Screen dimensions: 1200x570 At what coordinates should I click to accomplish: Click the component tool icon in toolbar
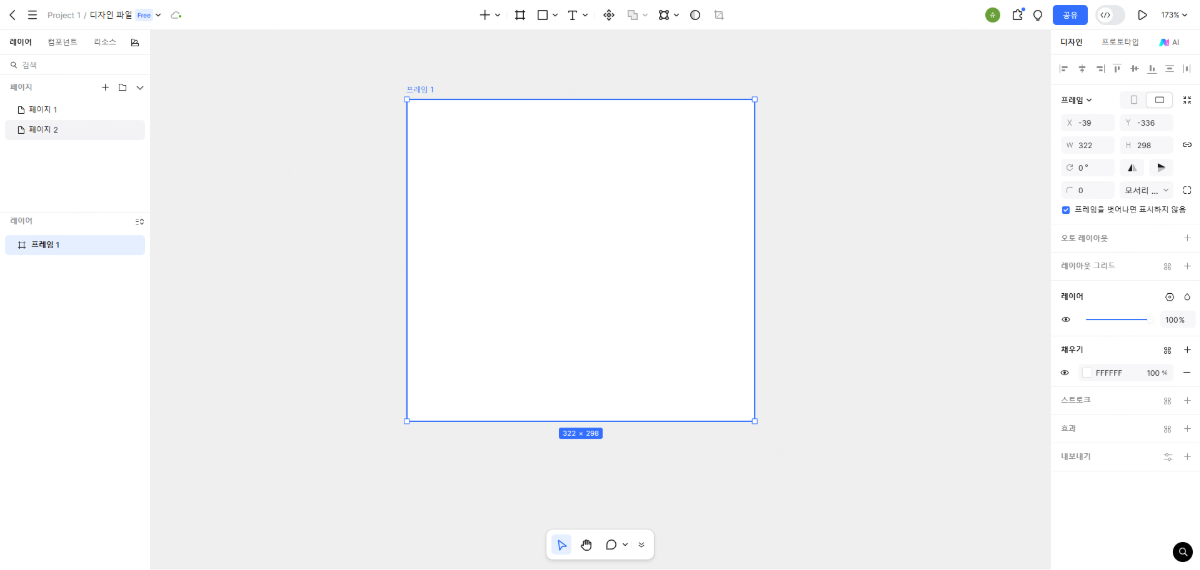(x=609, y=15)
